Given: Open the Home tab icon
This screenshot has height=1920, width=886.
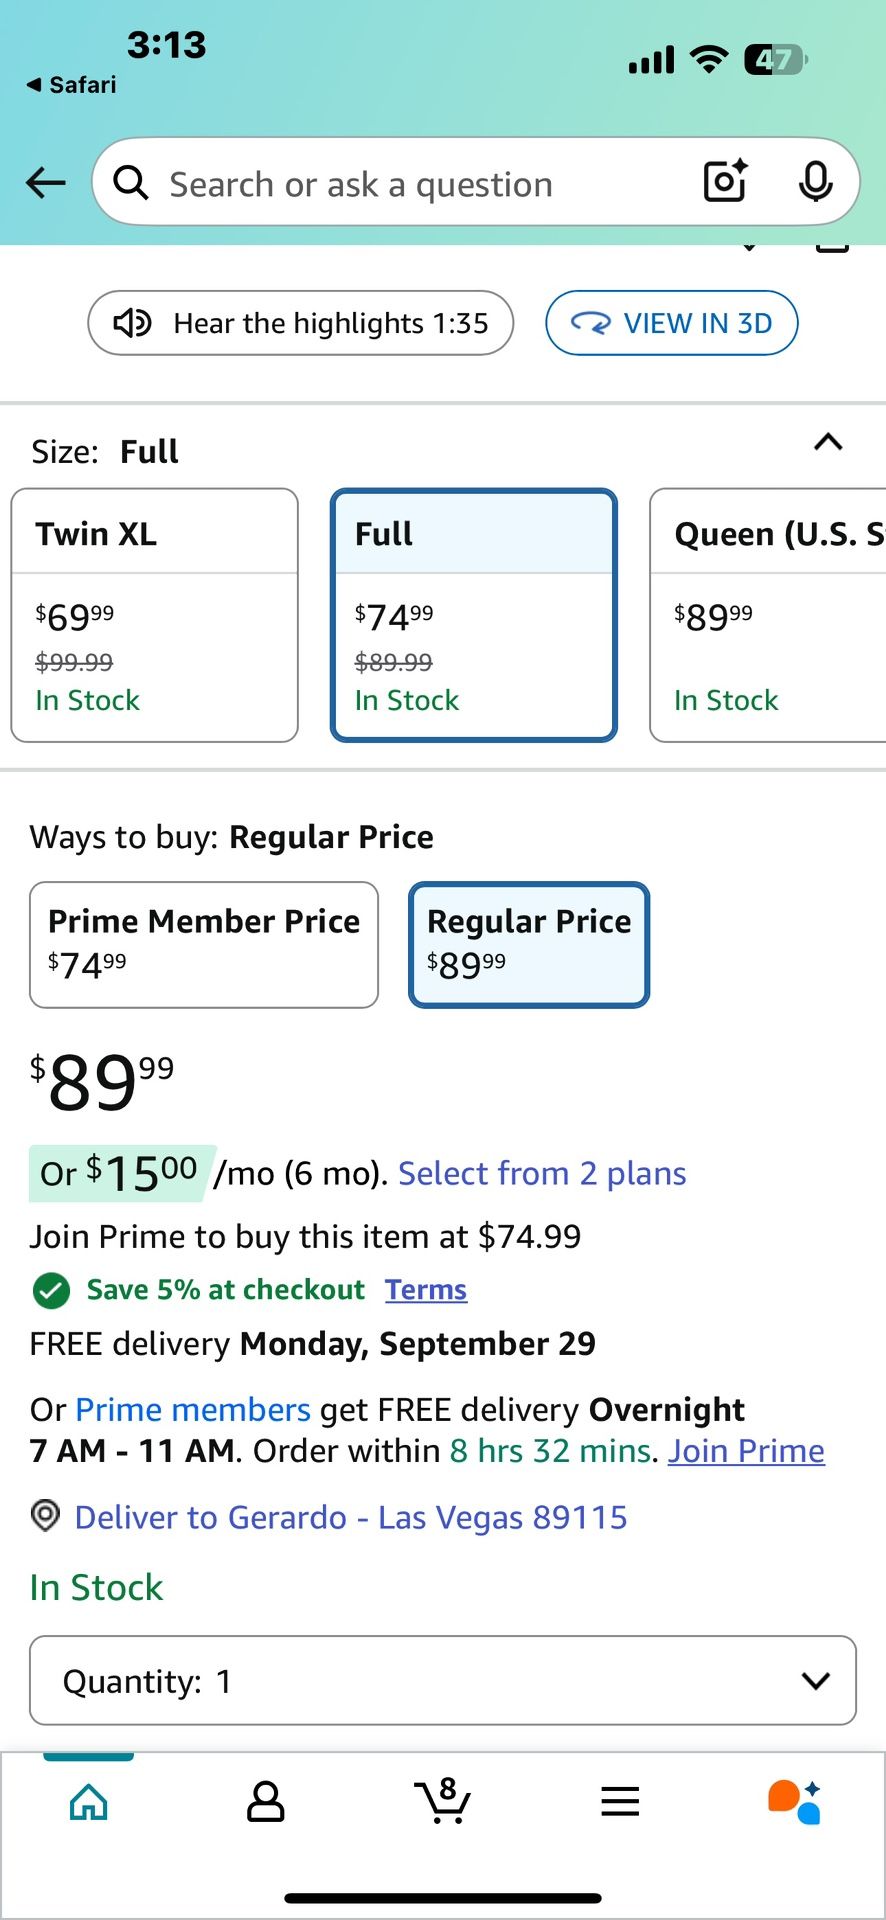Looking at the screenshot, I should tap(89, 1802).
